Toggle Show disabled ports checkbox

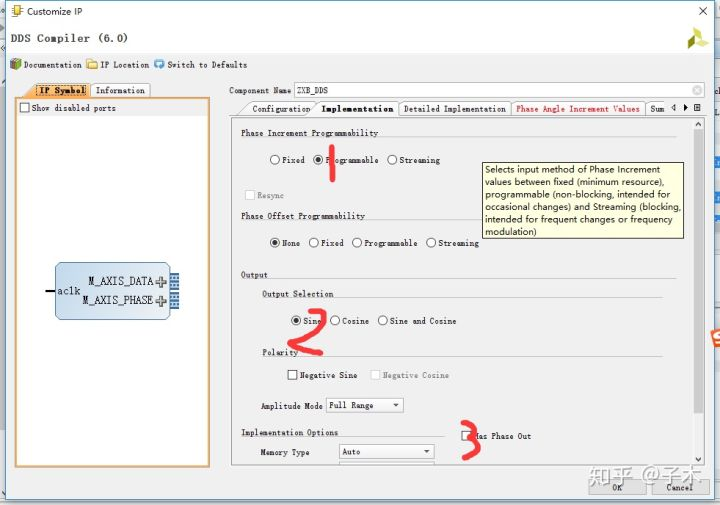coord(25,107)
